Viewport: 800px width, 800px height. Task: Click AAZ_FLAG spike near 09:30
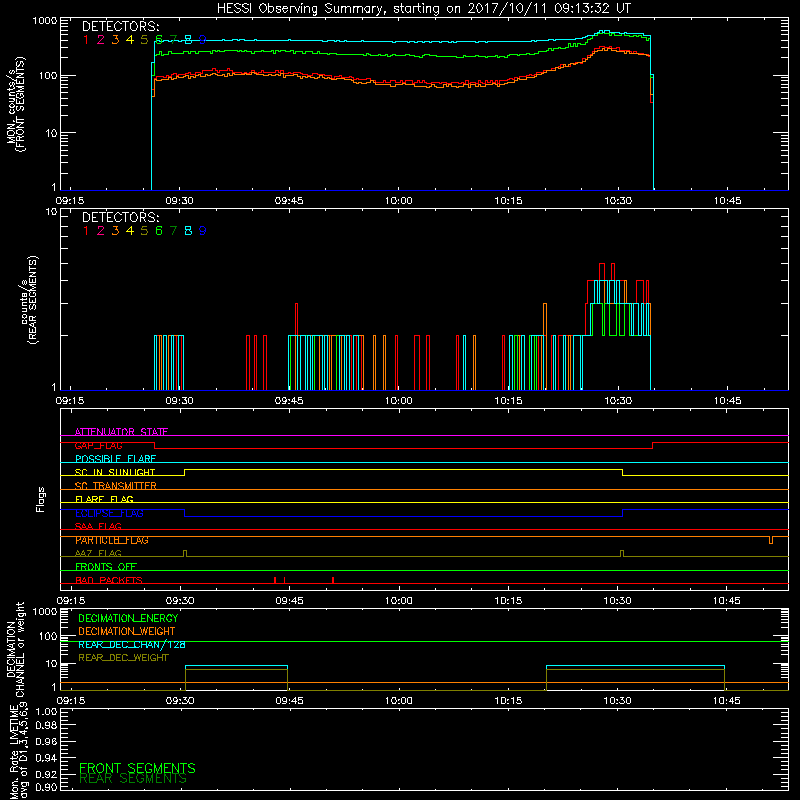tap(185, 553)
